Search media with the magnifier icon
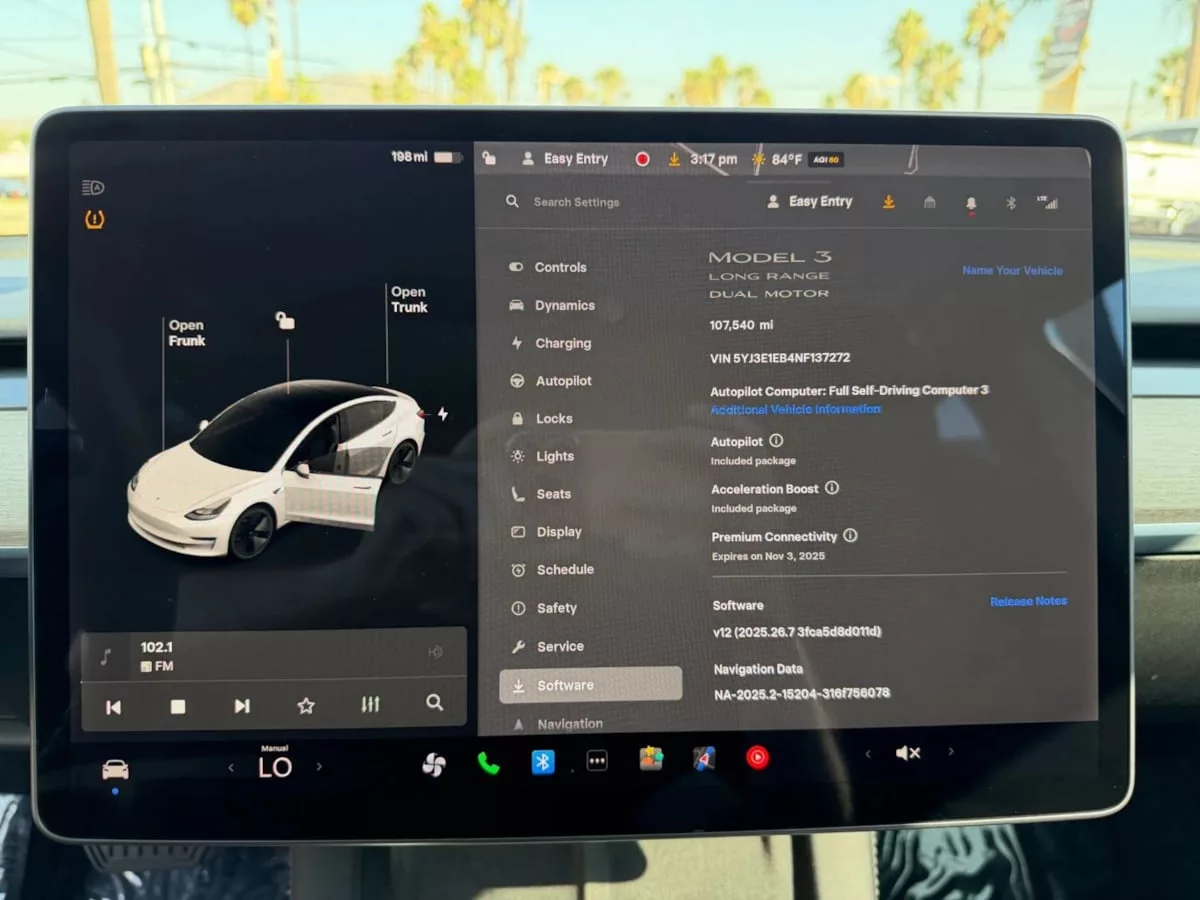Image resolution: width=1200 pixels, height=900 pixels. click(434, 703)
